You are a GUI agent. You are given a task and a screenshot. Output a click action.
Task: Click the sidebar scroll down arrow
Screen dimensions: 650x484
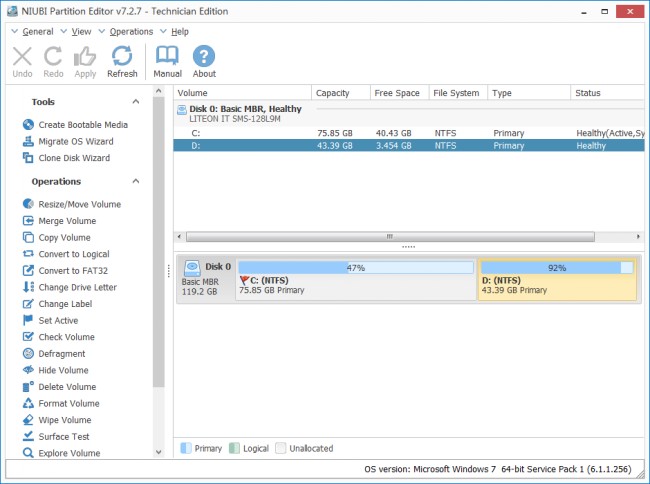click(158, 452)
